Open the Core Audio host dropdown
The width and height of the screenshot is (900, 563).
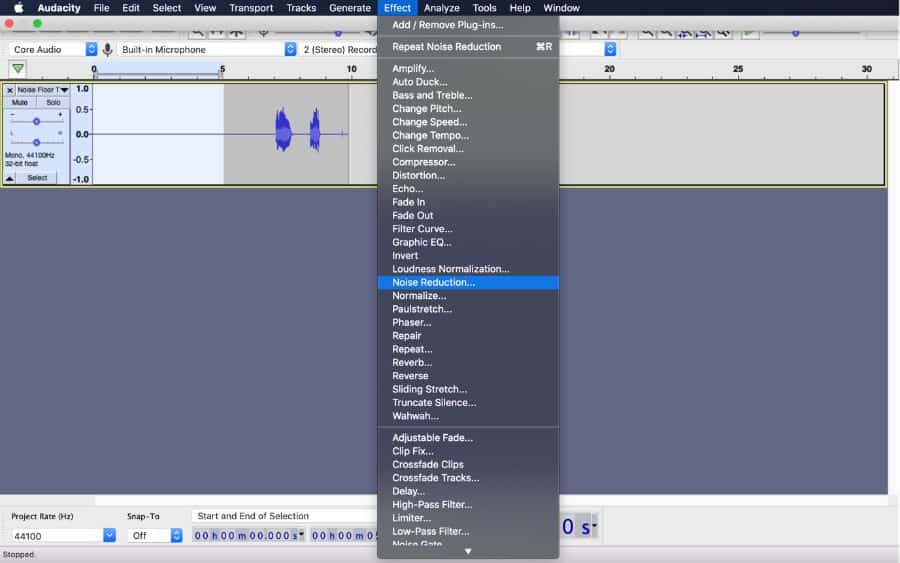91,49
